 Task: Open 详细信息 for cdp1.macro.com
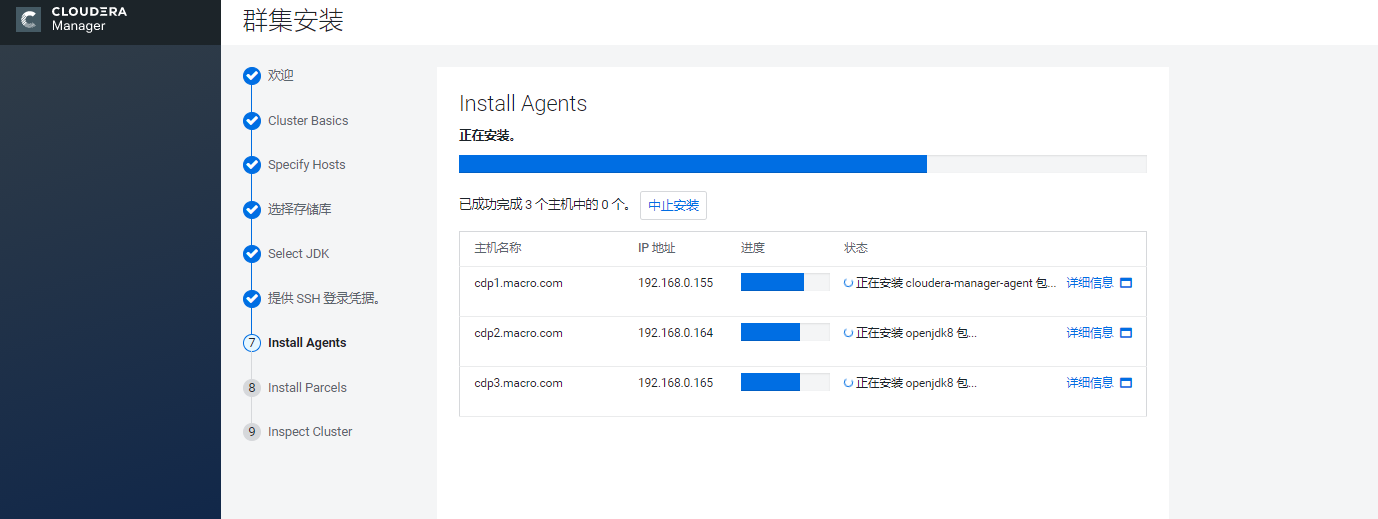click(1090, 283)
